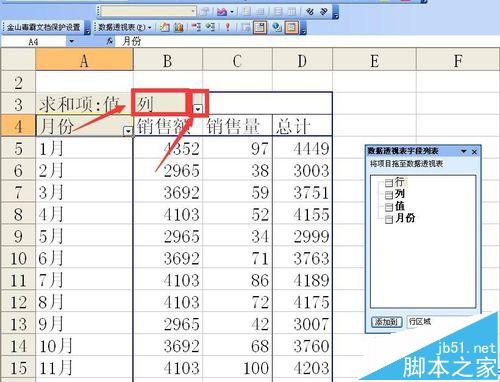Select the 总计 column heading cell

302,126
